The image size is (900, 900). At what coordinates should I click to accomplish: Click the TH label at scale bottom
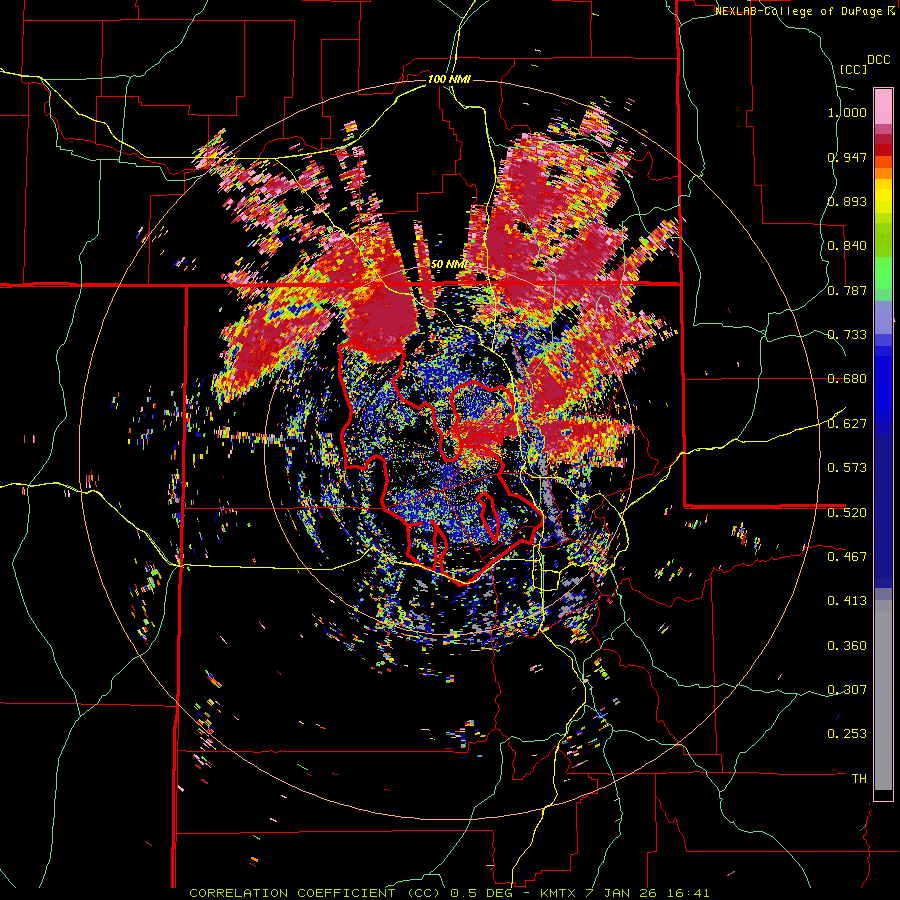point(859,779)
